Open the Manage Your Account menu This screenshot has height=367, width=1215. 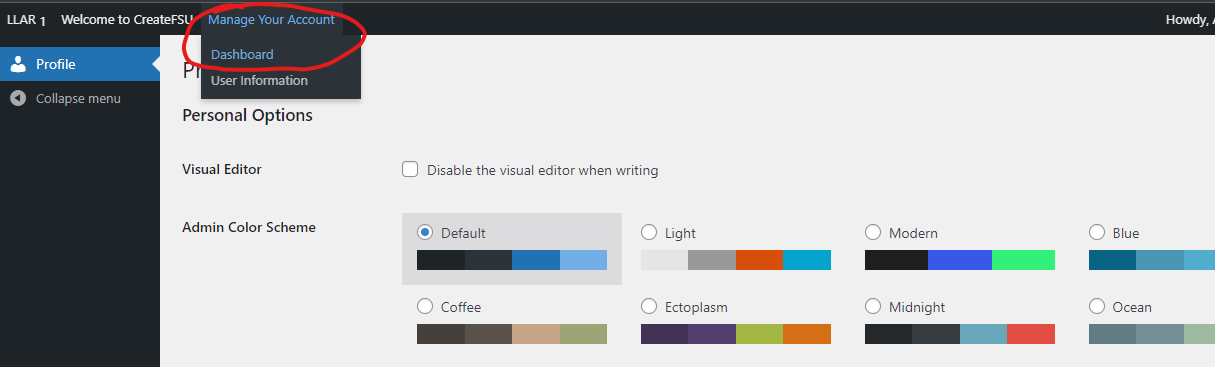pyautogui.click(x=271, y=20)
